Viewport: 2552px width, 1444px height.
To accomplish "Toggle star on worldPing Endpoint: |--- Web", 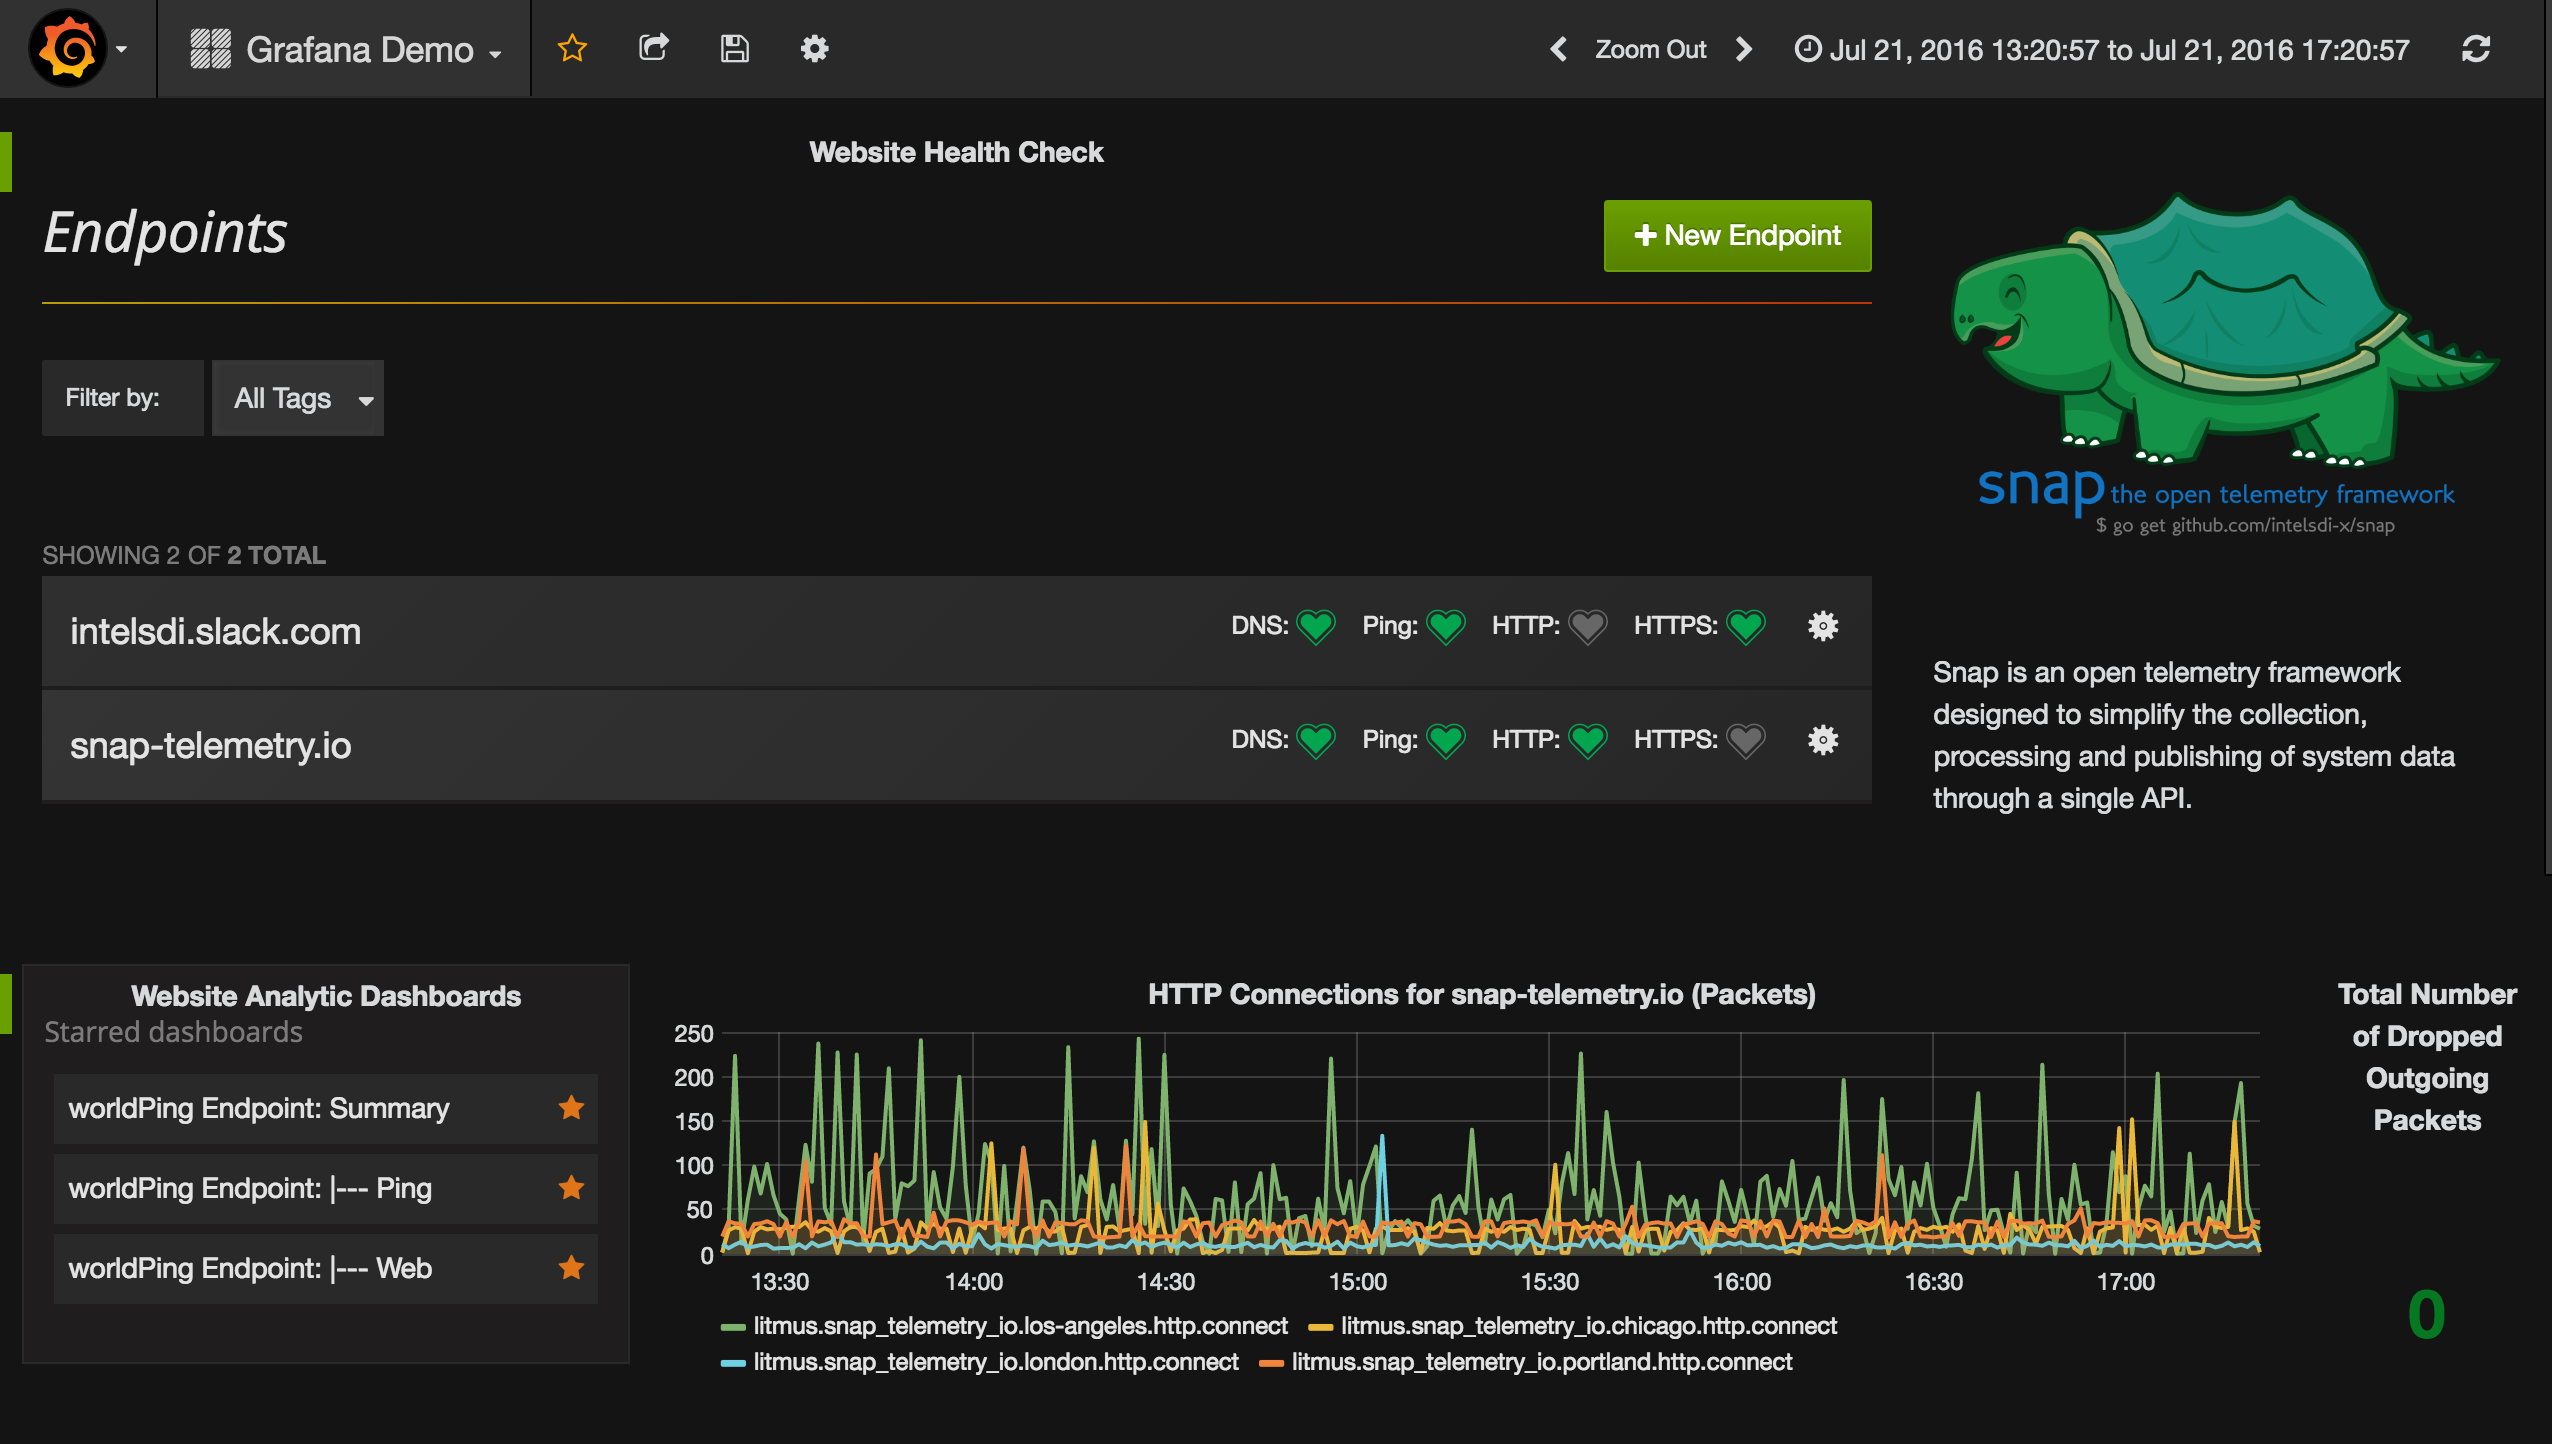I will [571, 1267].
